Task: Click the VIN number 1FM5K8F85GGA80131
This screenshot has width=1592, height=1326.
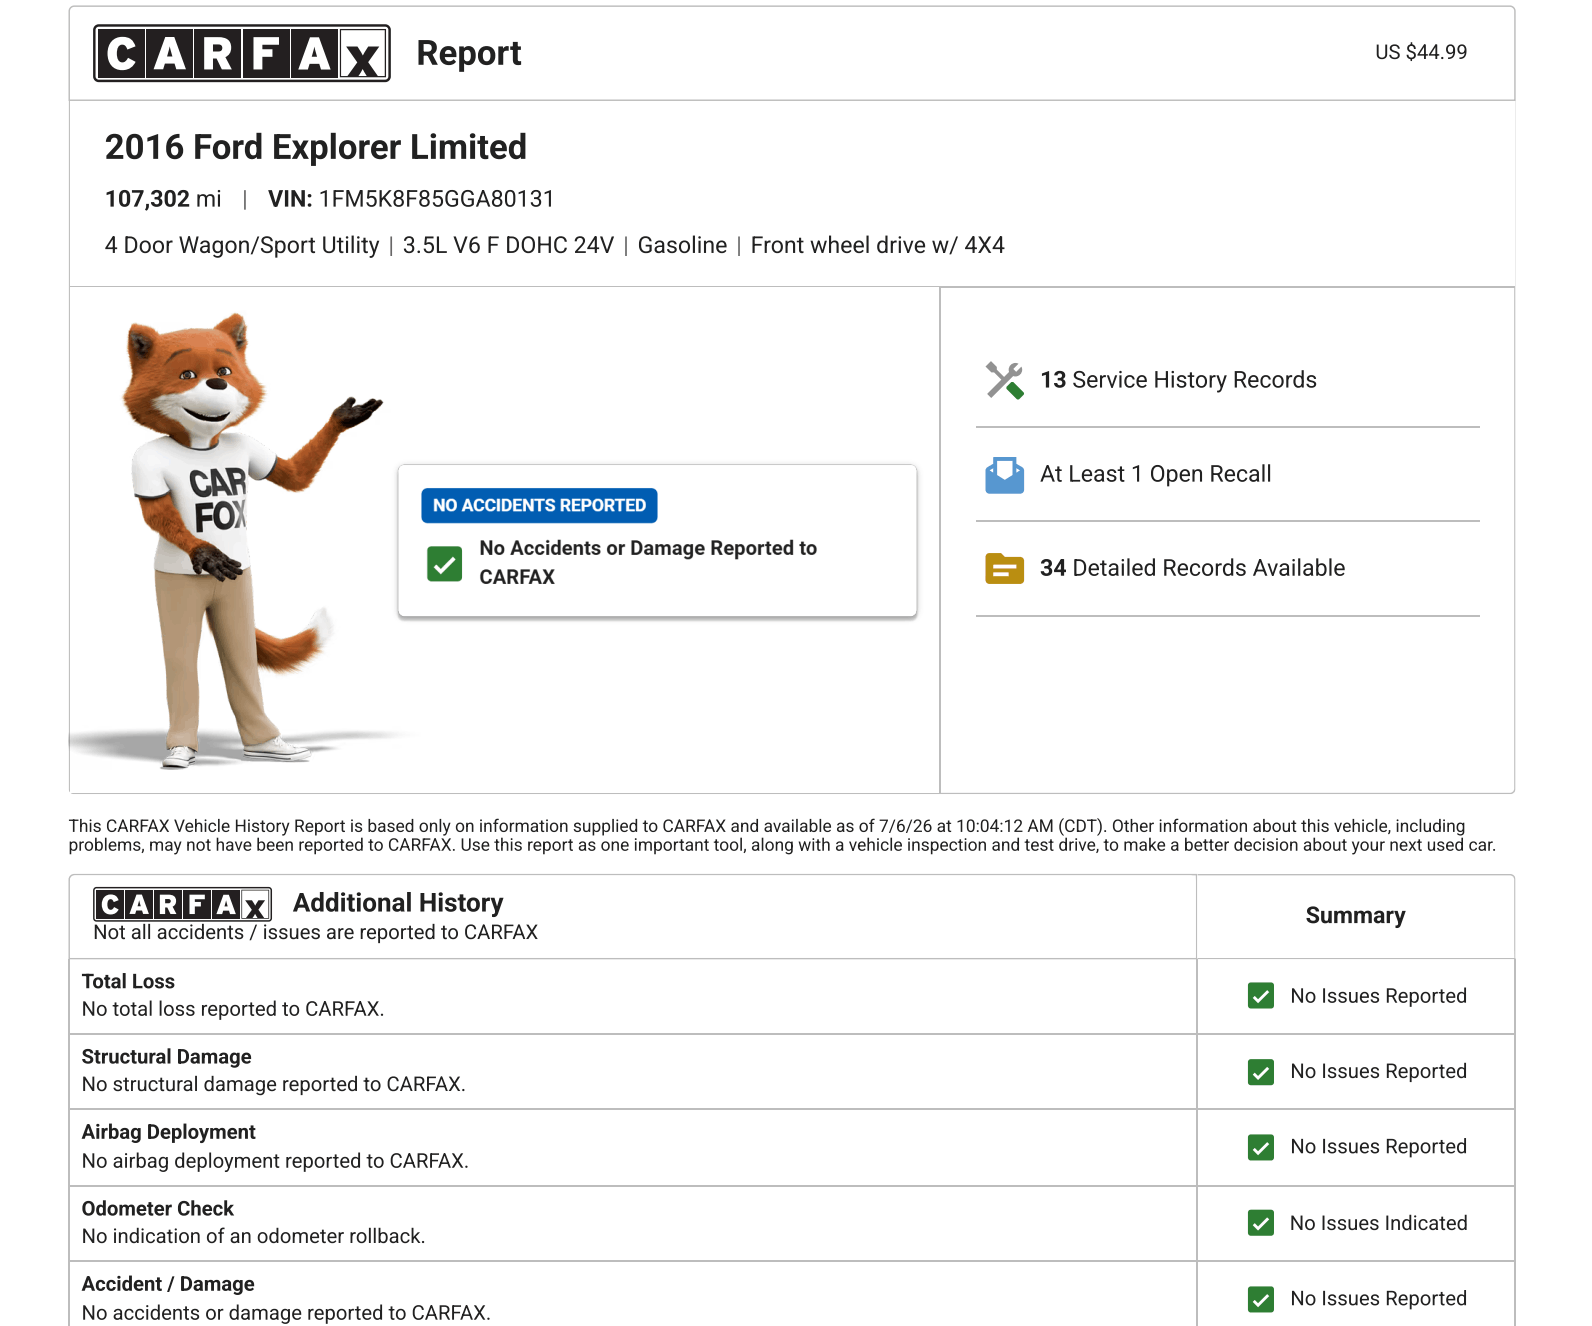Action: [436, 199]
